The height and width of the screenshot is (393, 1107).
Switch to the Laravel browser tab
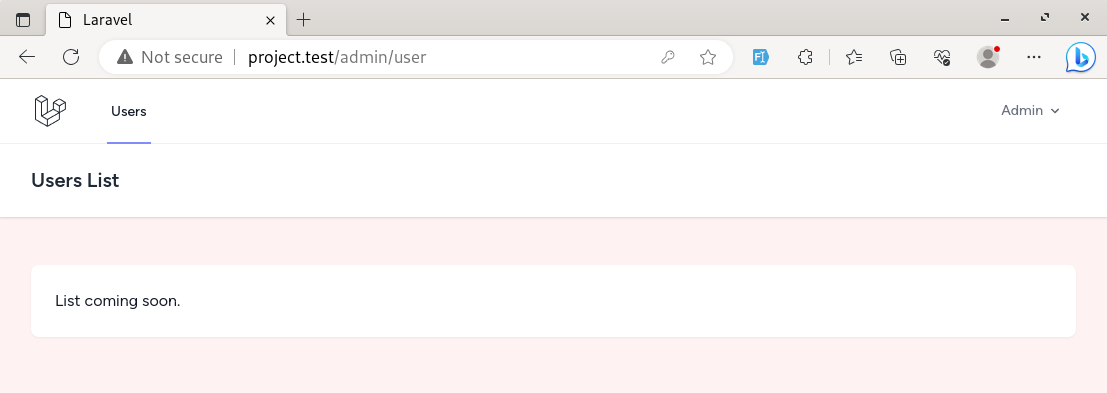pos(166,20)
